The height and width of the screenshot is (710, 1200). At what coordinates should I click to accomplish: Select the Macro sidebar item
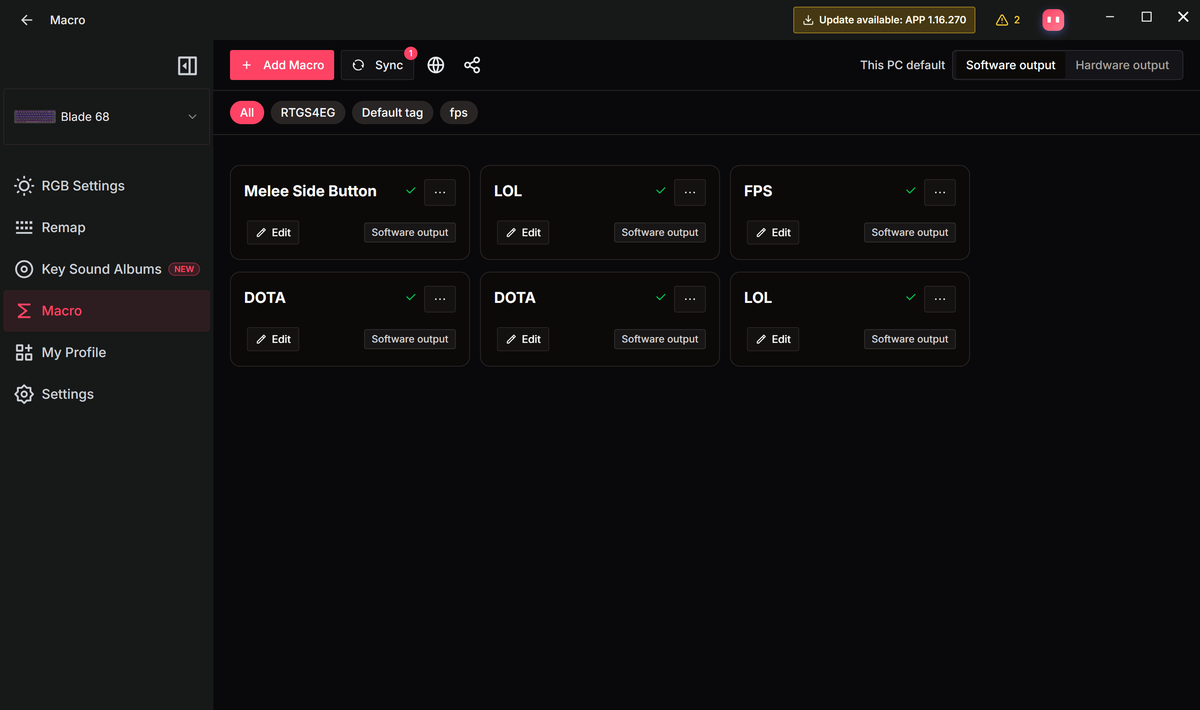point(107,311)
